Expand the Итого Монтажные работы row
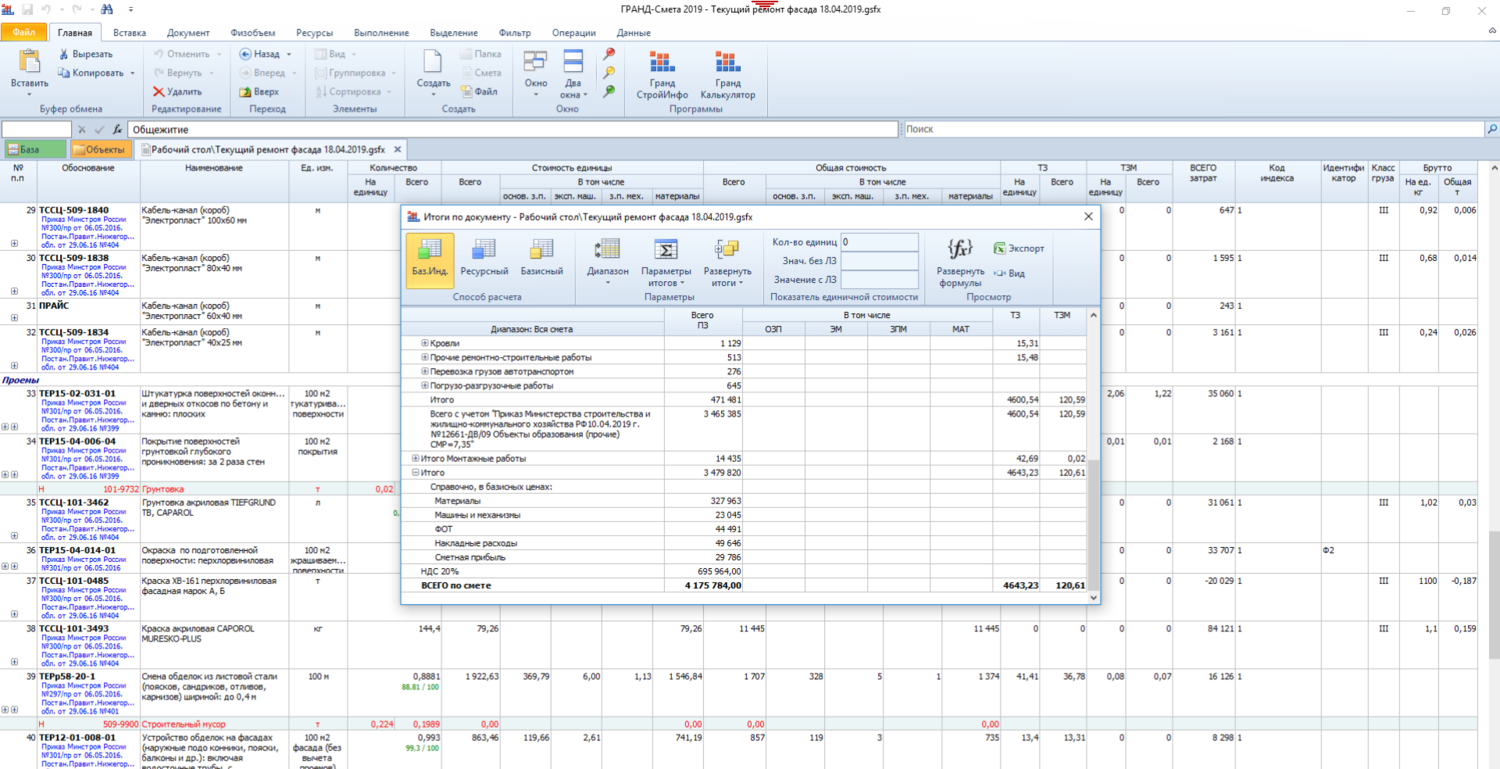 [416, 458]
